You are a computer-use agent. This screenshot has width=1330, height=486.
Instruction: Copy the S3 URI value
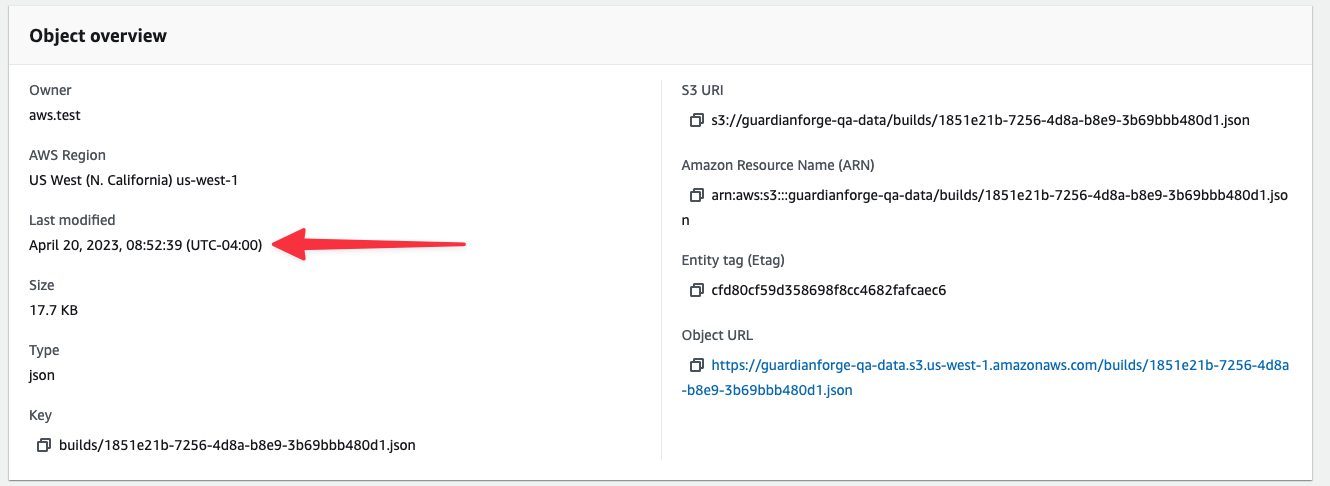pos(696,120)
